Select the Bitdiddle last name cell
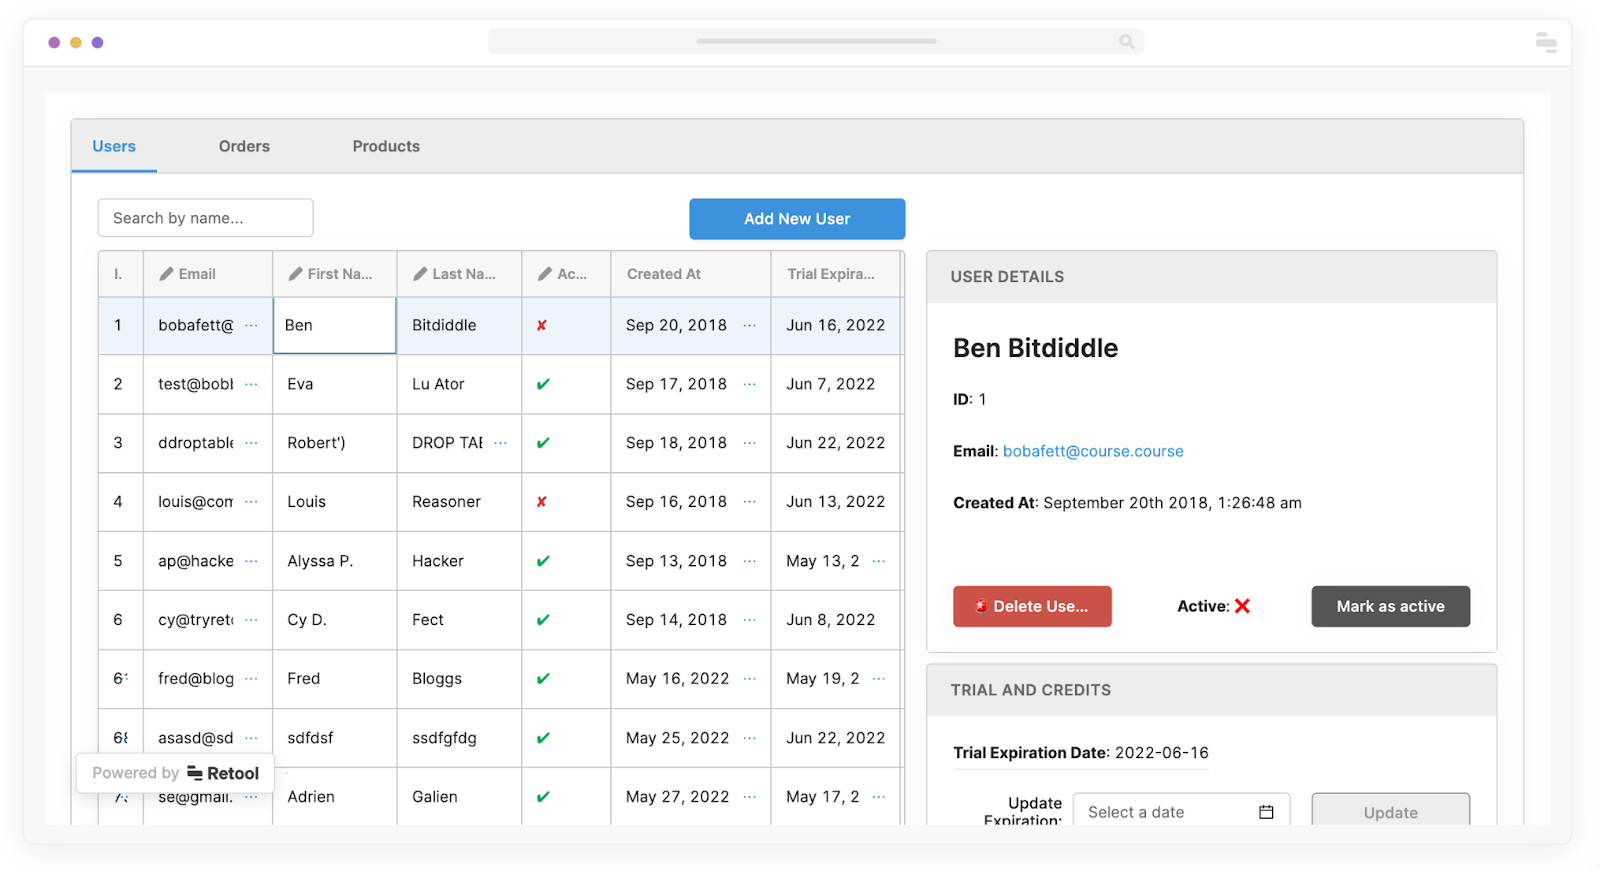Screen dimensions: 1600x869 [x=459, y=325]
